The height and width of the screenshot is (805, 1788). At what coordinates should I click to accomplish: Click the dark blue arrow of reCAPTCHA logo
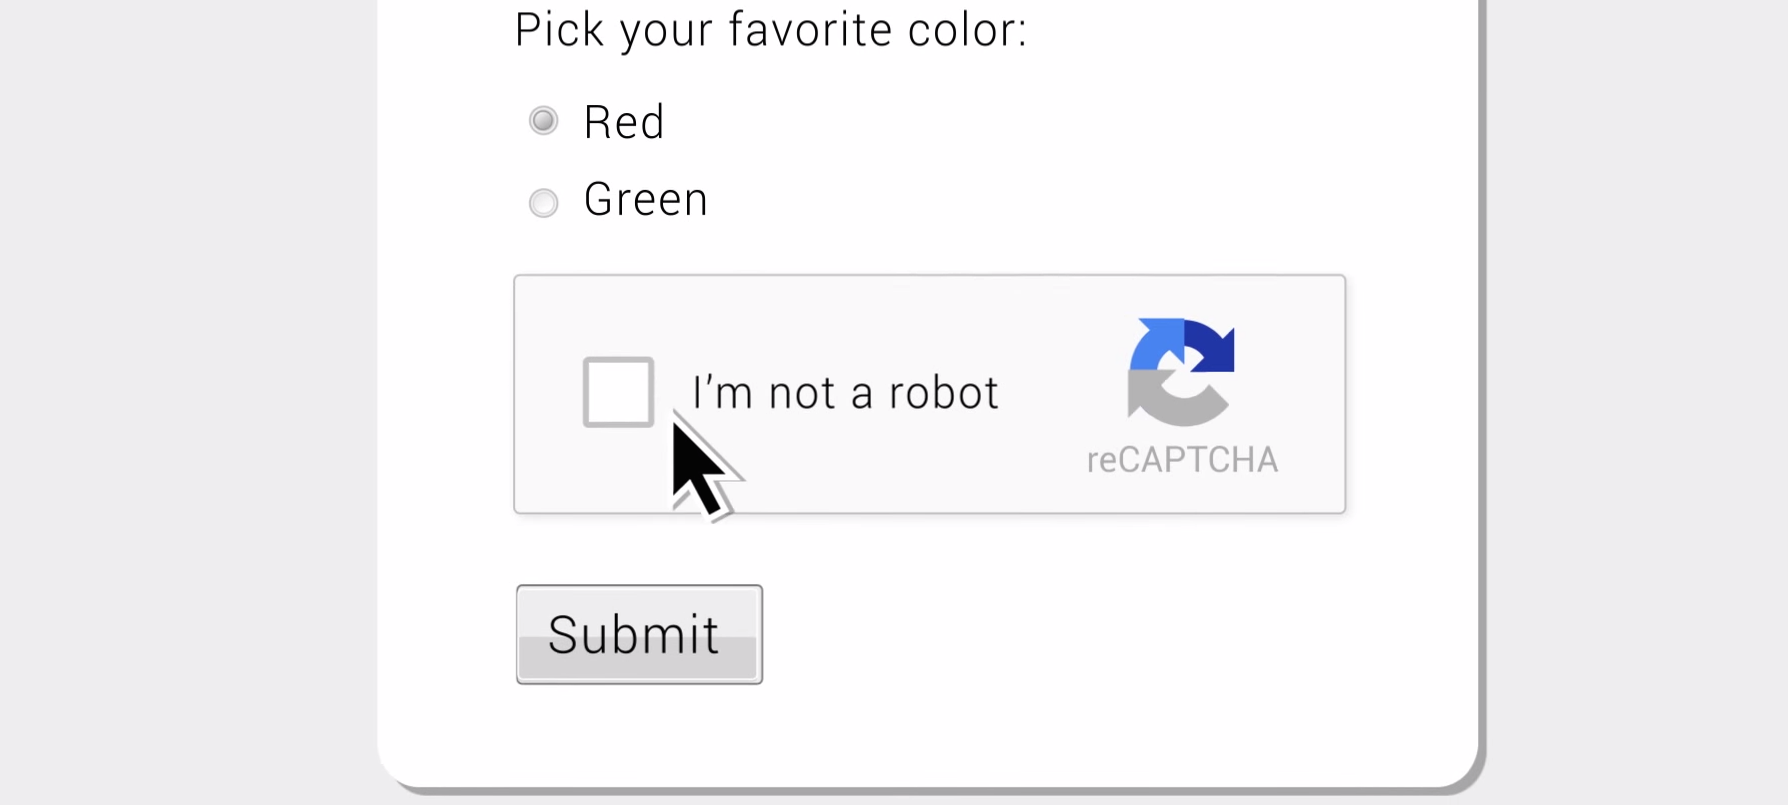coord(1211,345)
